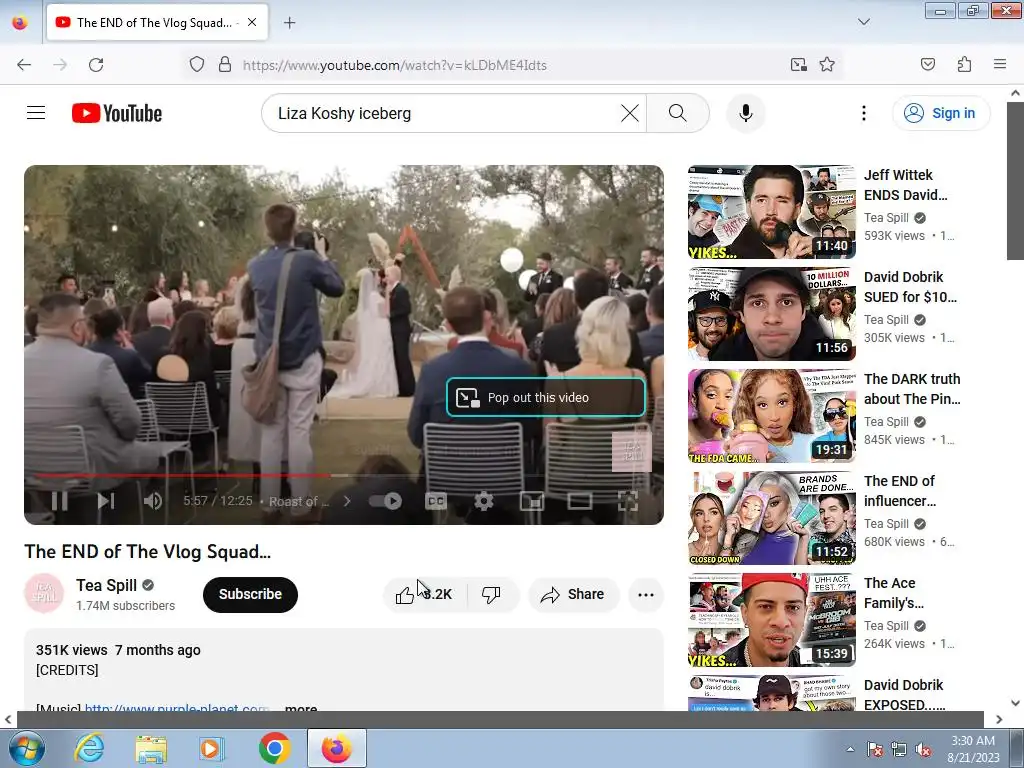Open Tea Spill channel name link

(x=106, y=585)
